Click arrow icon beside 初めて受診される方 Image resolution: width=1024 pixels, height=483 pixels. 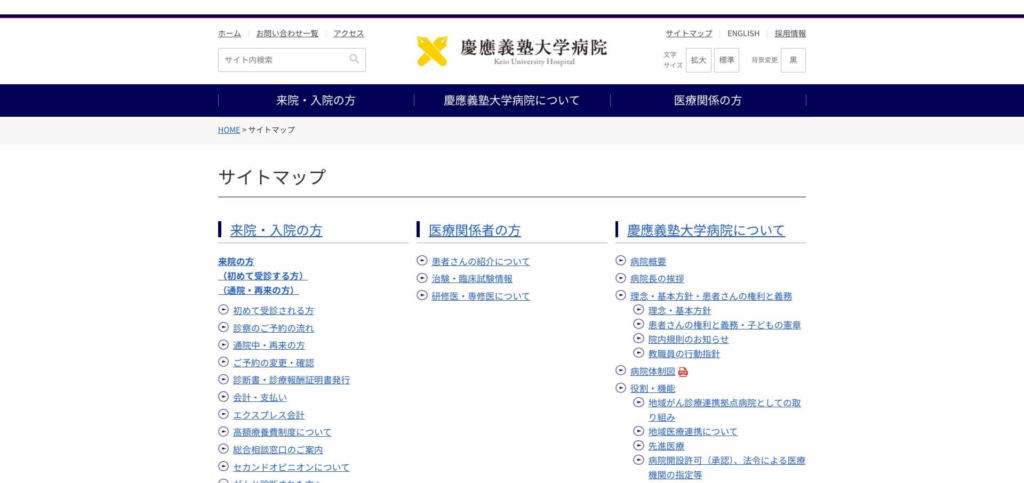tap(223, 311)
